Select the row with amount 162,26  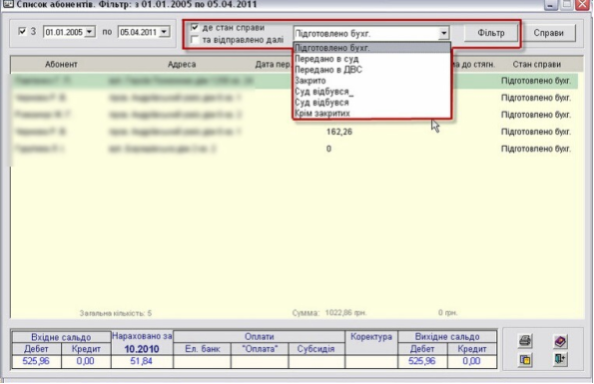click(294, 132)
